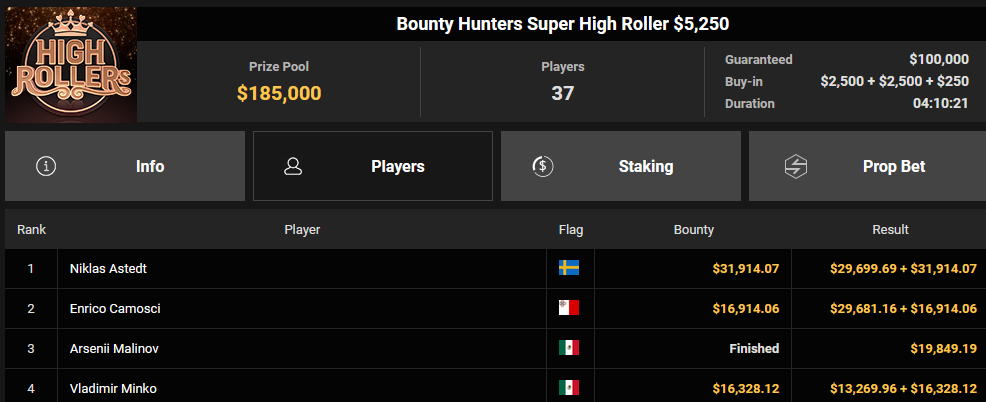
Task: Select player Niklas Astedt
Action: pos(108,269)
